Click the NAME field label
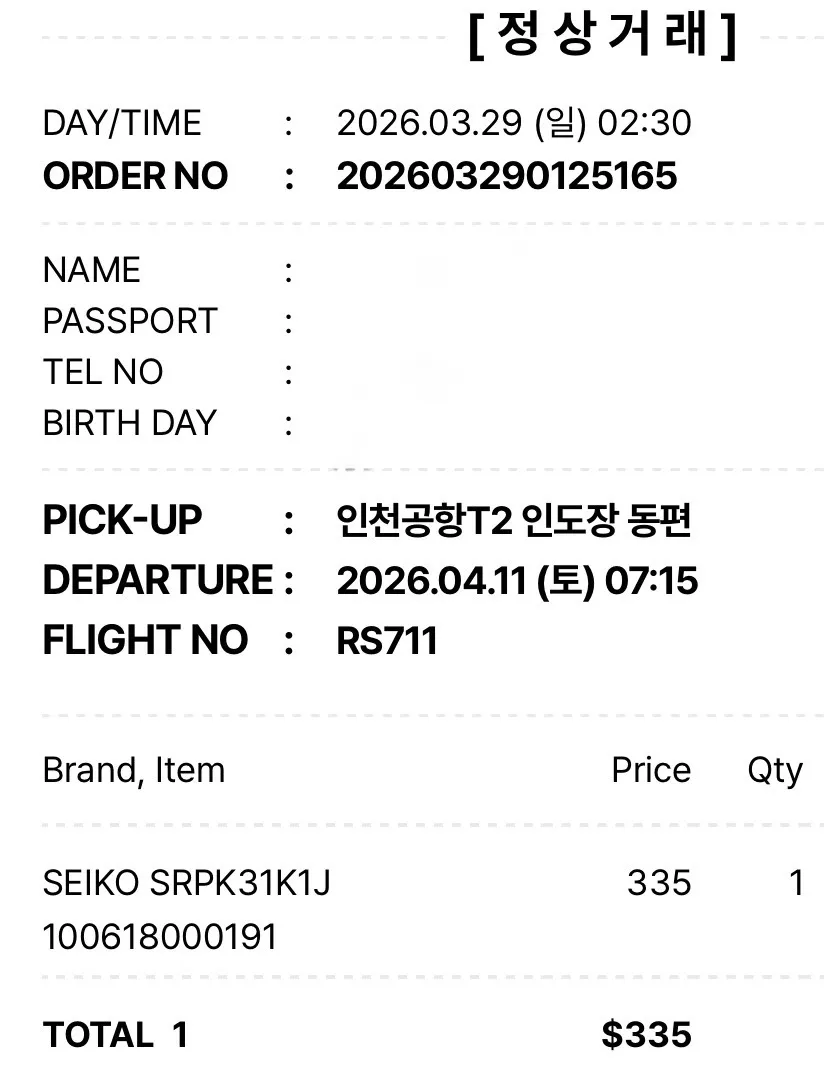This screenshot has height=1079, width=824. point(92,270)
